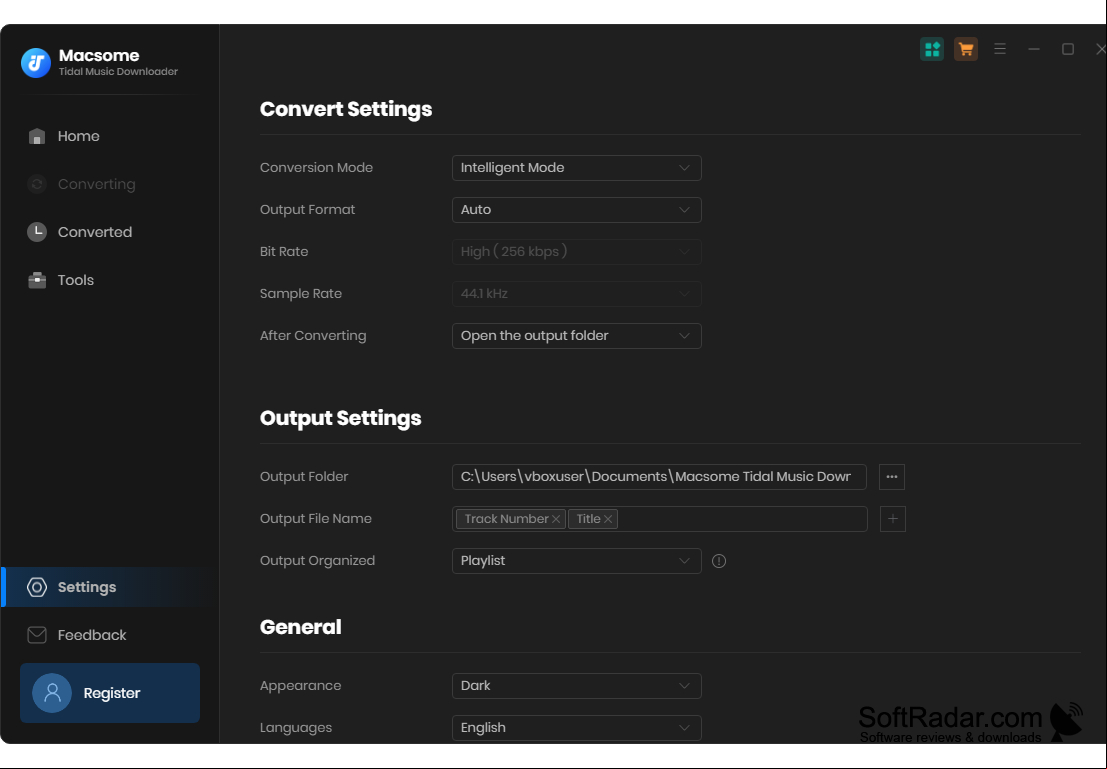Add a file name tag with plus button
Image resolution: width=1107 pixels, height=769 pixels.
point(893,519)
